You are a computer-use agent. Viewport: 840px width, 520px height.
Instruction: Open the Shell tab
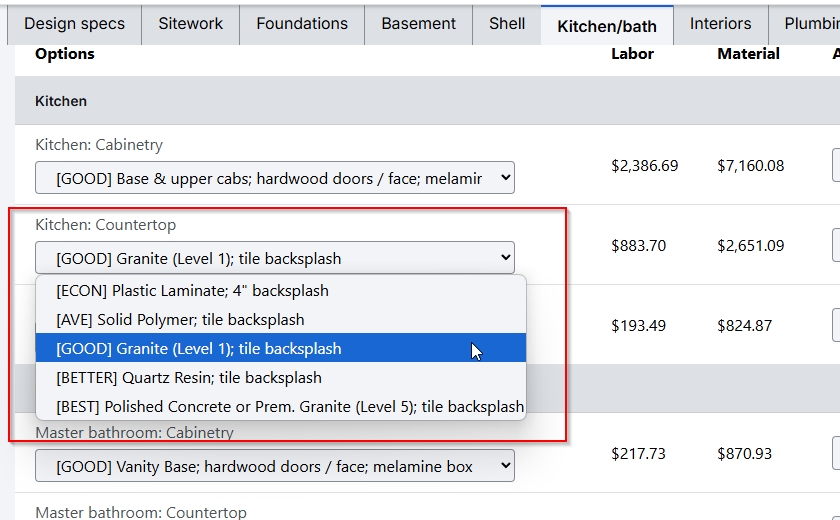(507, 24)
